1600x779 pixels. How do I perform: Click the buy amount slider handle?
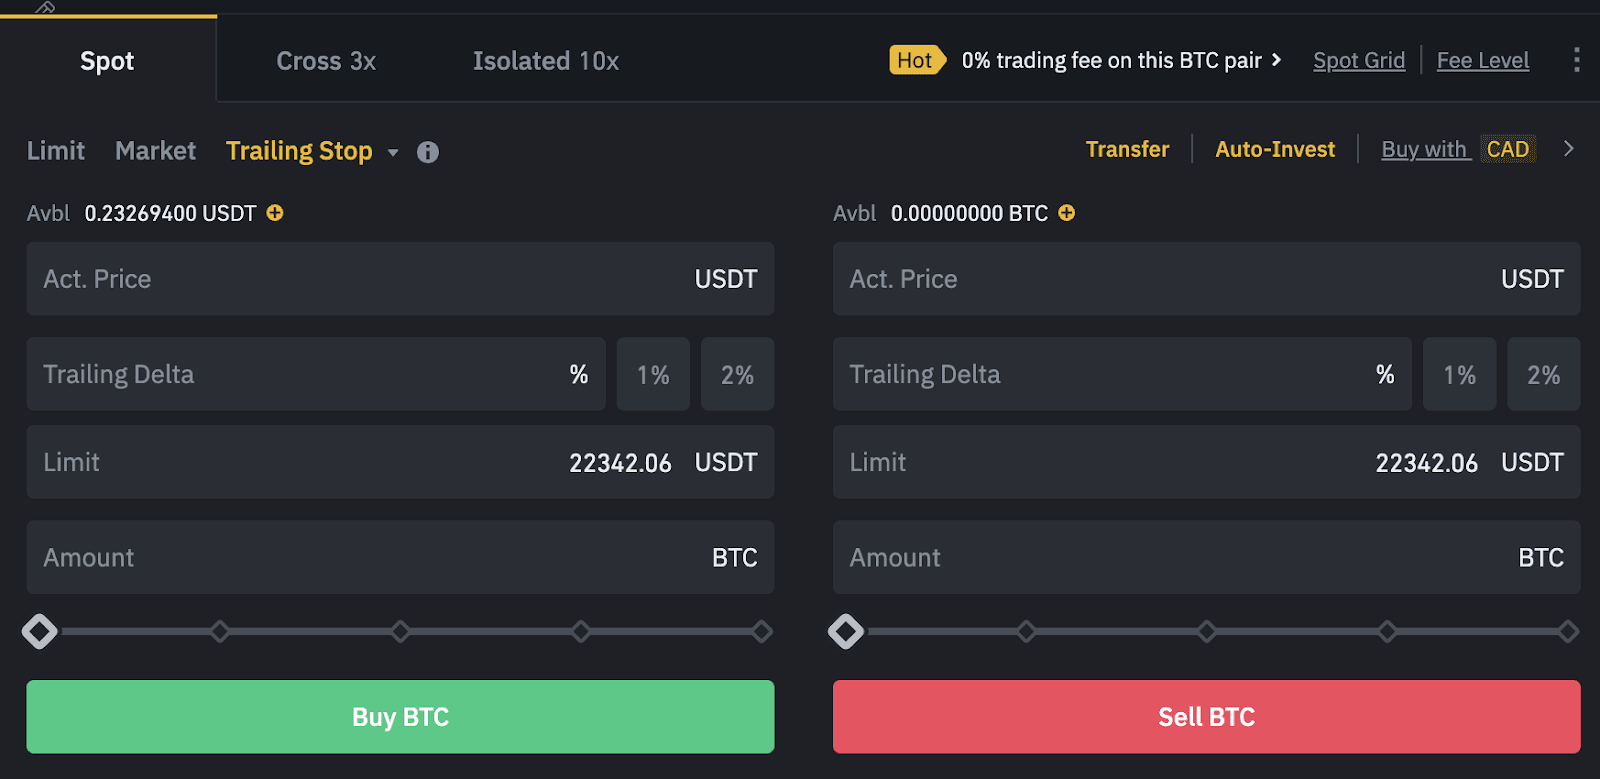pyautogui.click(x=40, y=632)
